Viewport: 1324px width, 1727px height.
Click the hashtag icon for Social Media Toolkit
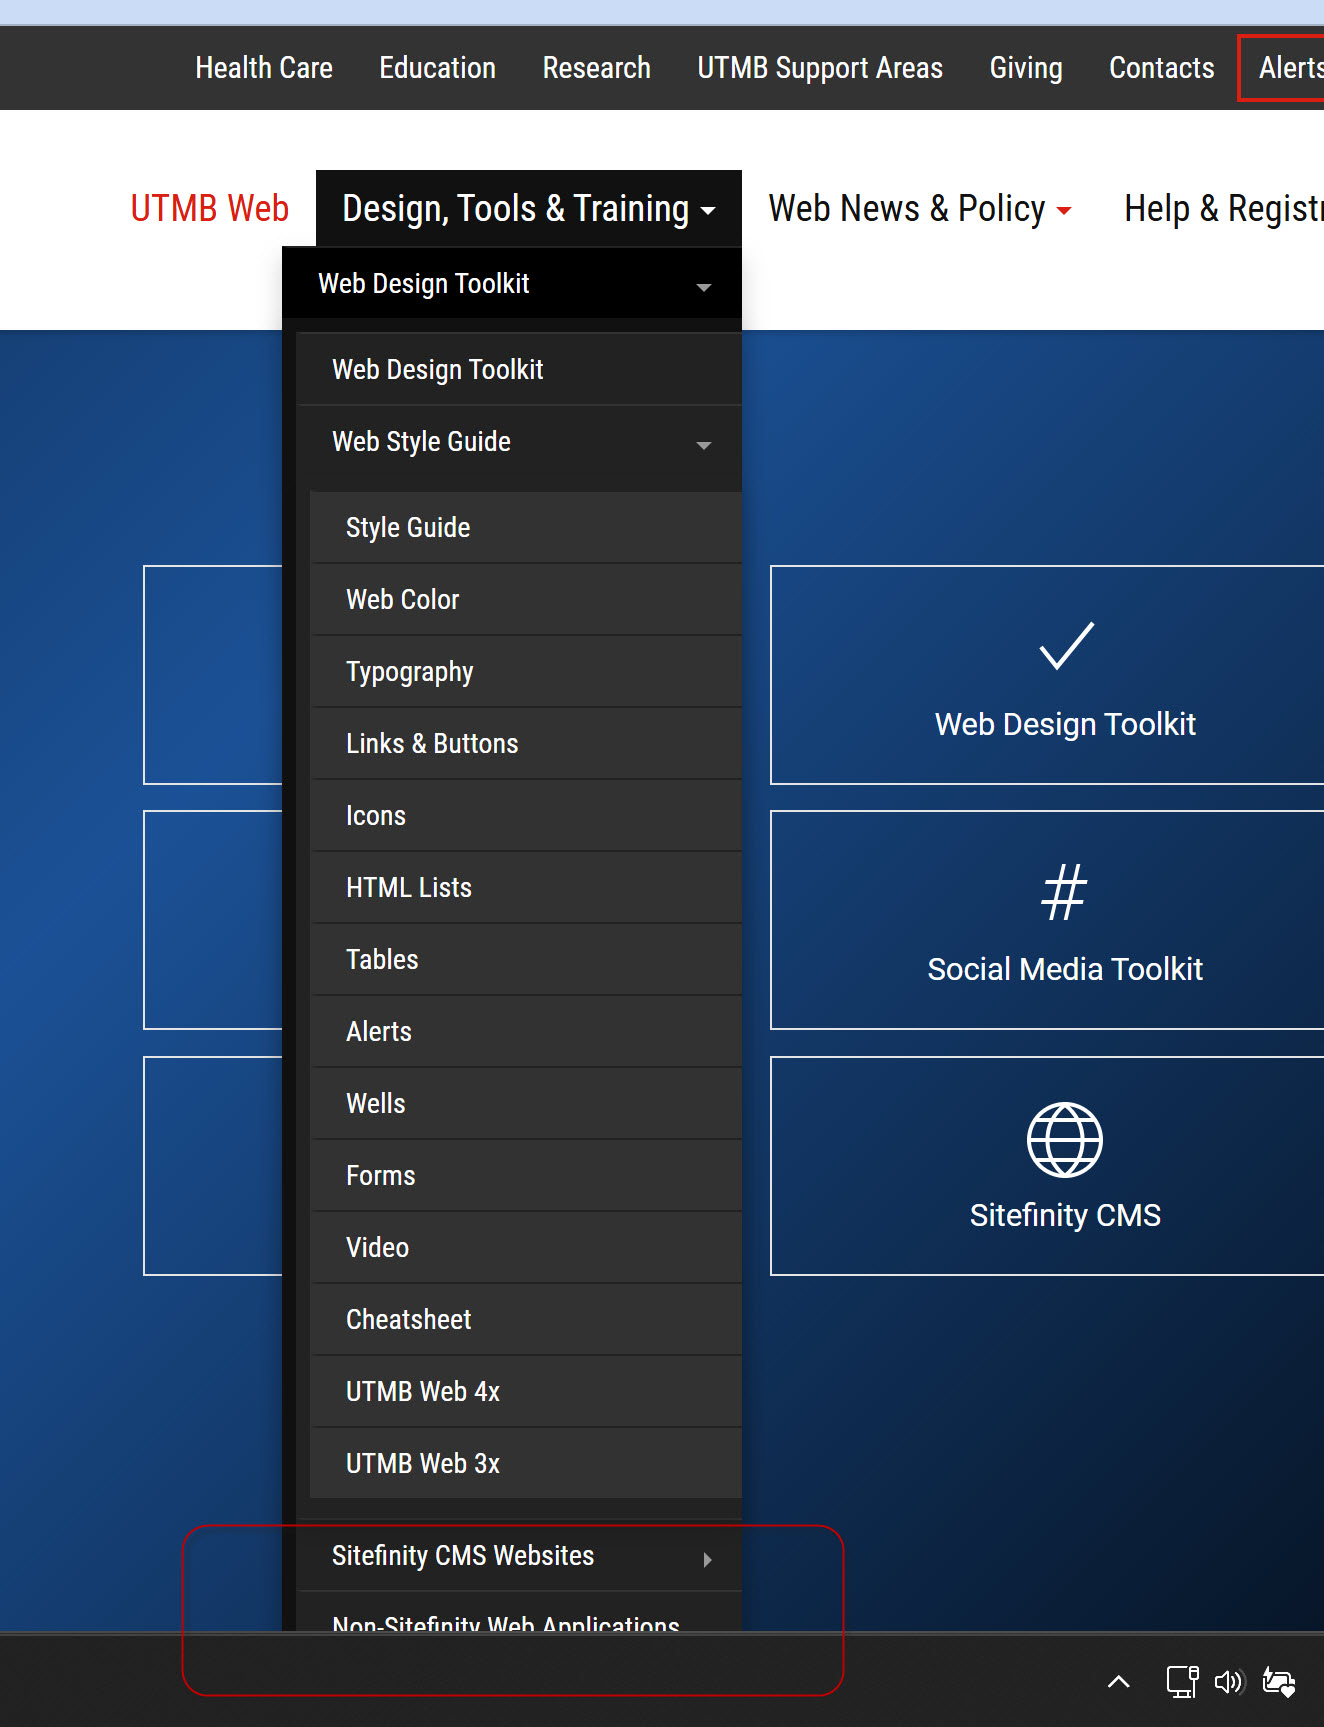[x=1064, y=891]
